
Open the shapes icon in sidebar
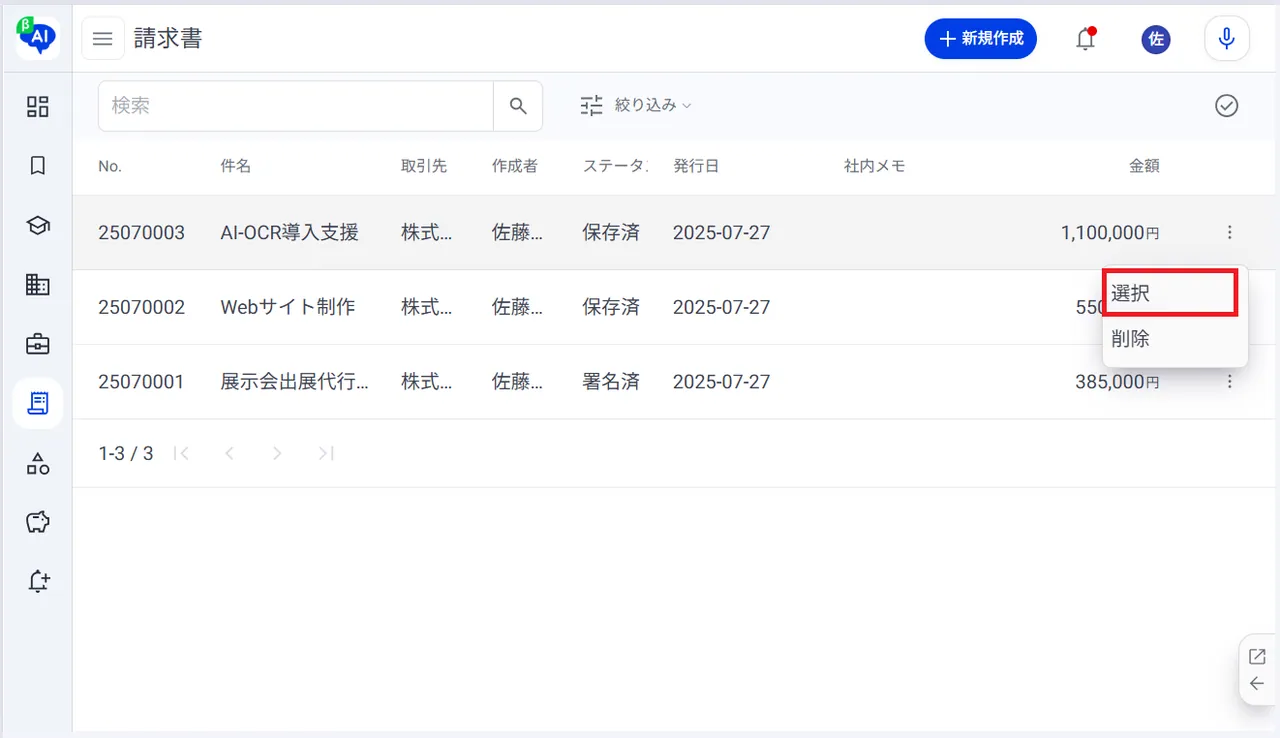click(x=37, y=463)
